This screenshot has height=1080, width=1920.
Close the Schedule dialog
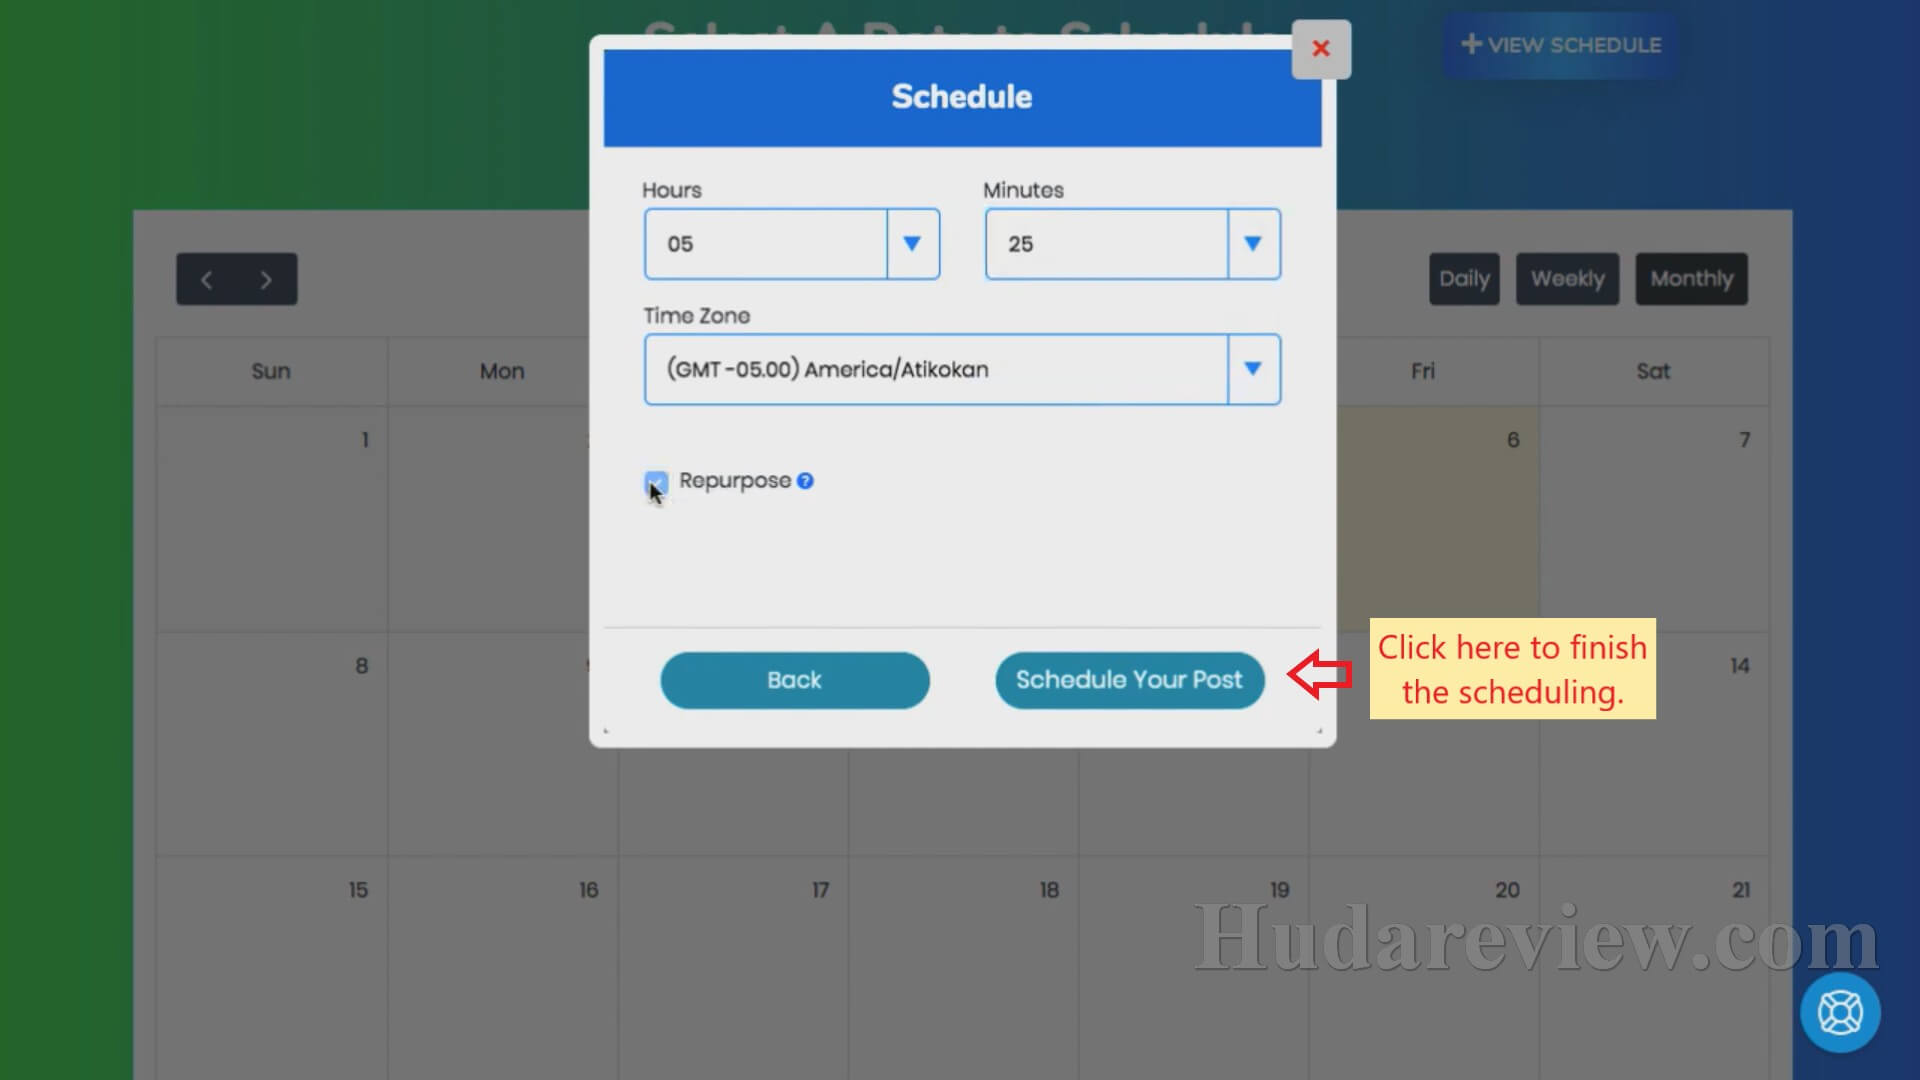(1321, 47)
